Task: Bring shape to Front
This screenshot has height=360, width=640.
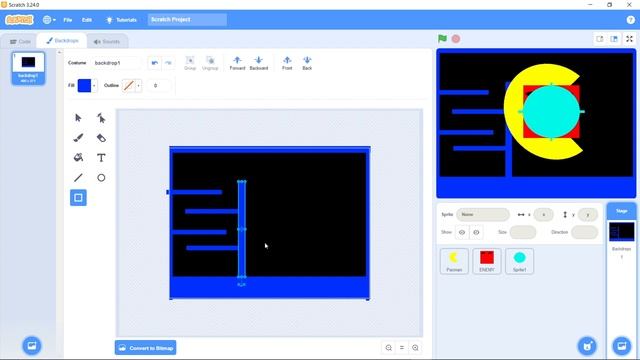Action: (287, 63)
